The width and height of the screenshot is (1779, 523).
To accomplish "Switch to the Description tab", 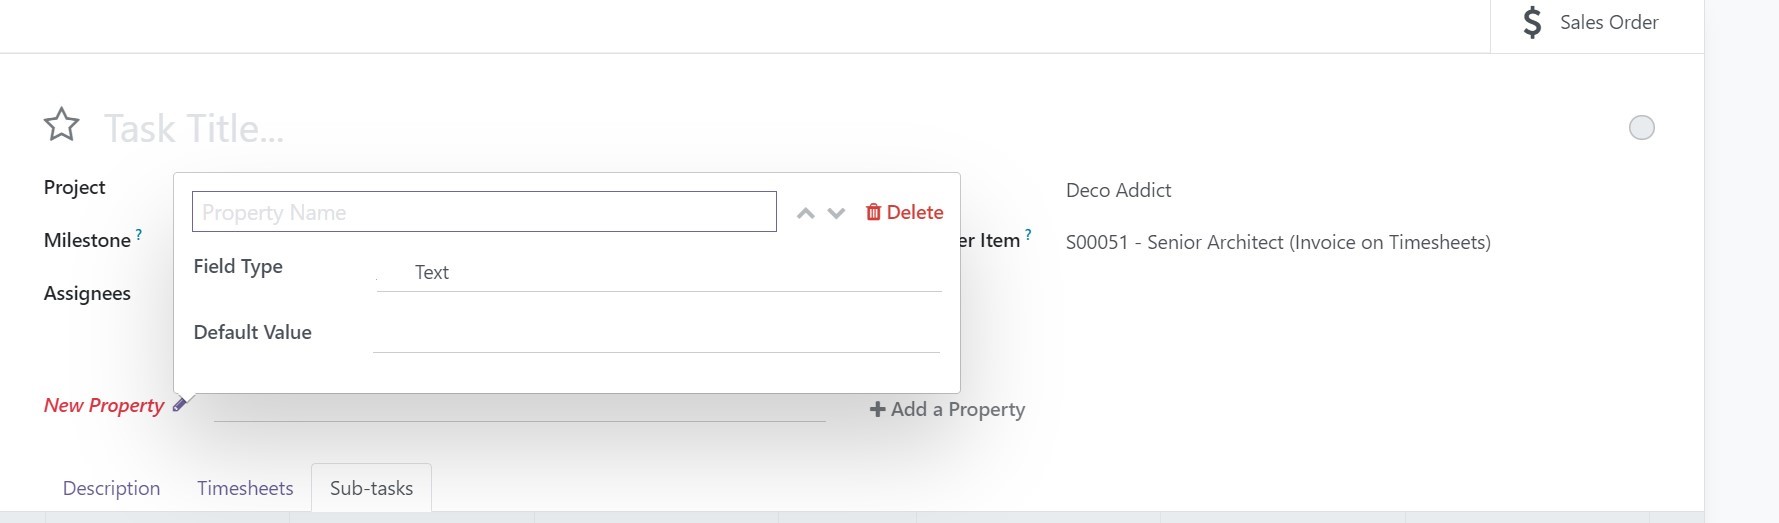I will [112, 488].
